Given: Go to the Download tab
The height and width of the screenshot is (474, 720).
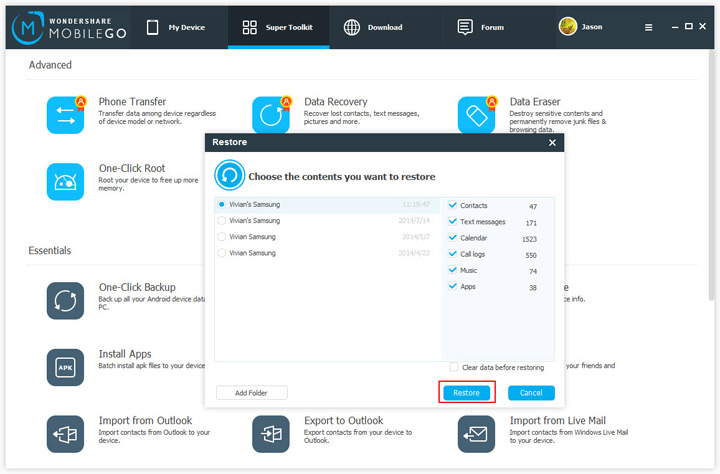Looking at the screenshot, I should [373, 27].
